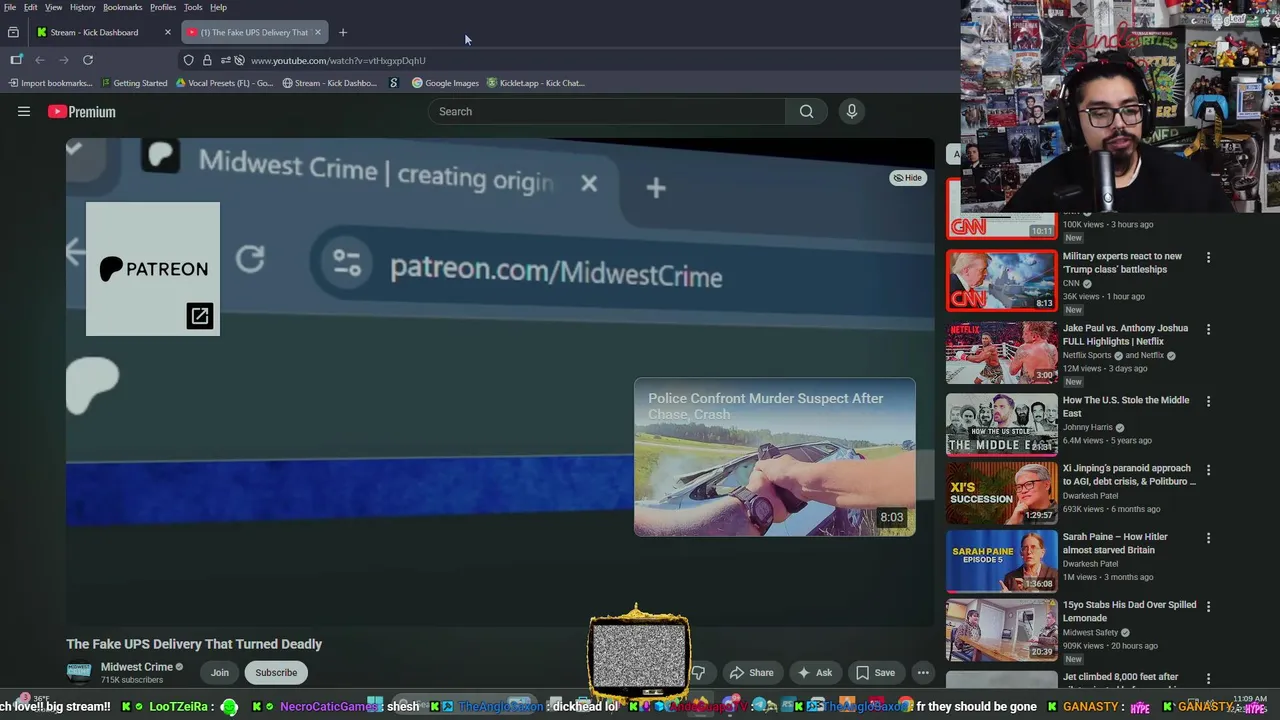Click the YouTube search input field
This screenshot has height=720, width=1280.
pyautogui.click(x=607, y=112)
